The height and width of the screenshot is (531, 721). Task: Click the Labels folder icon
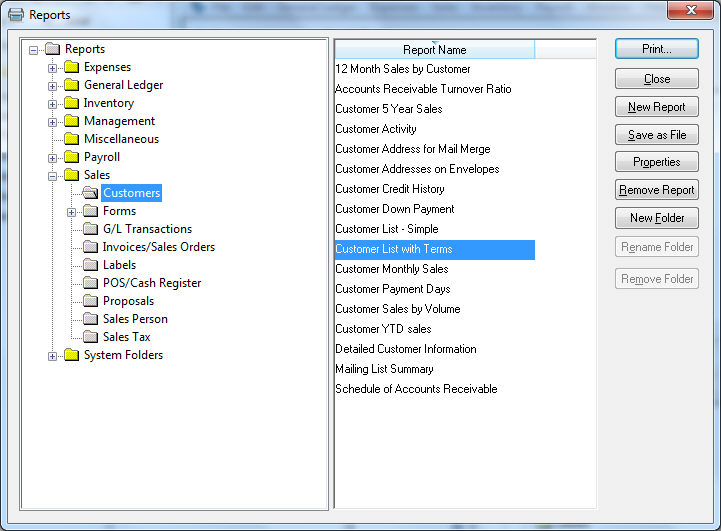pyautogui.click(x=90, y=265)
